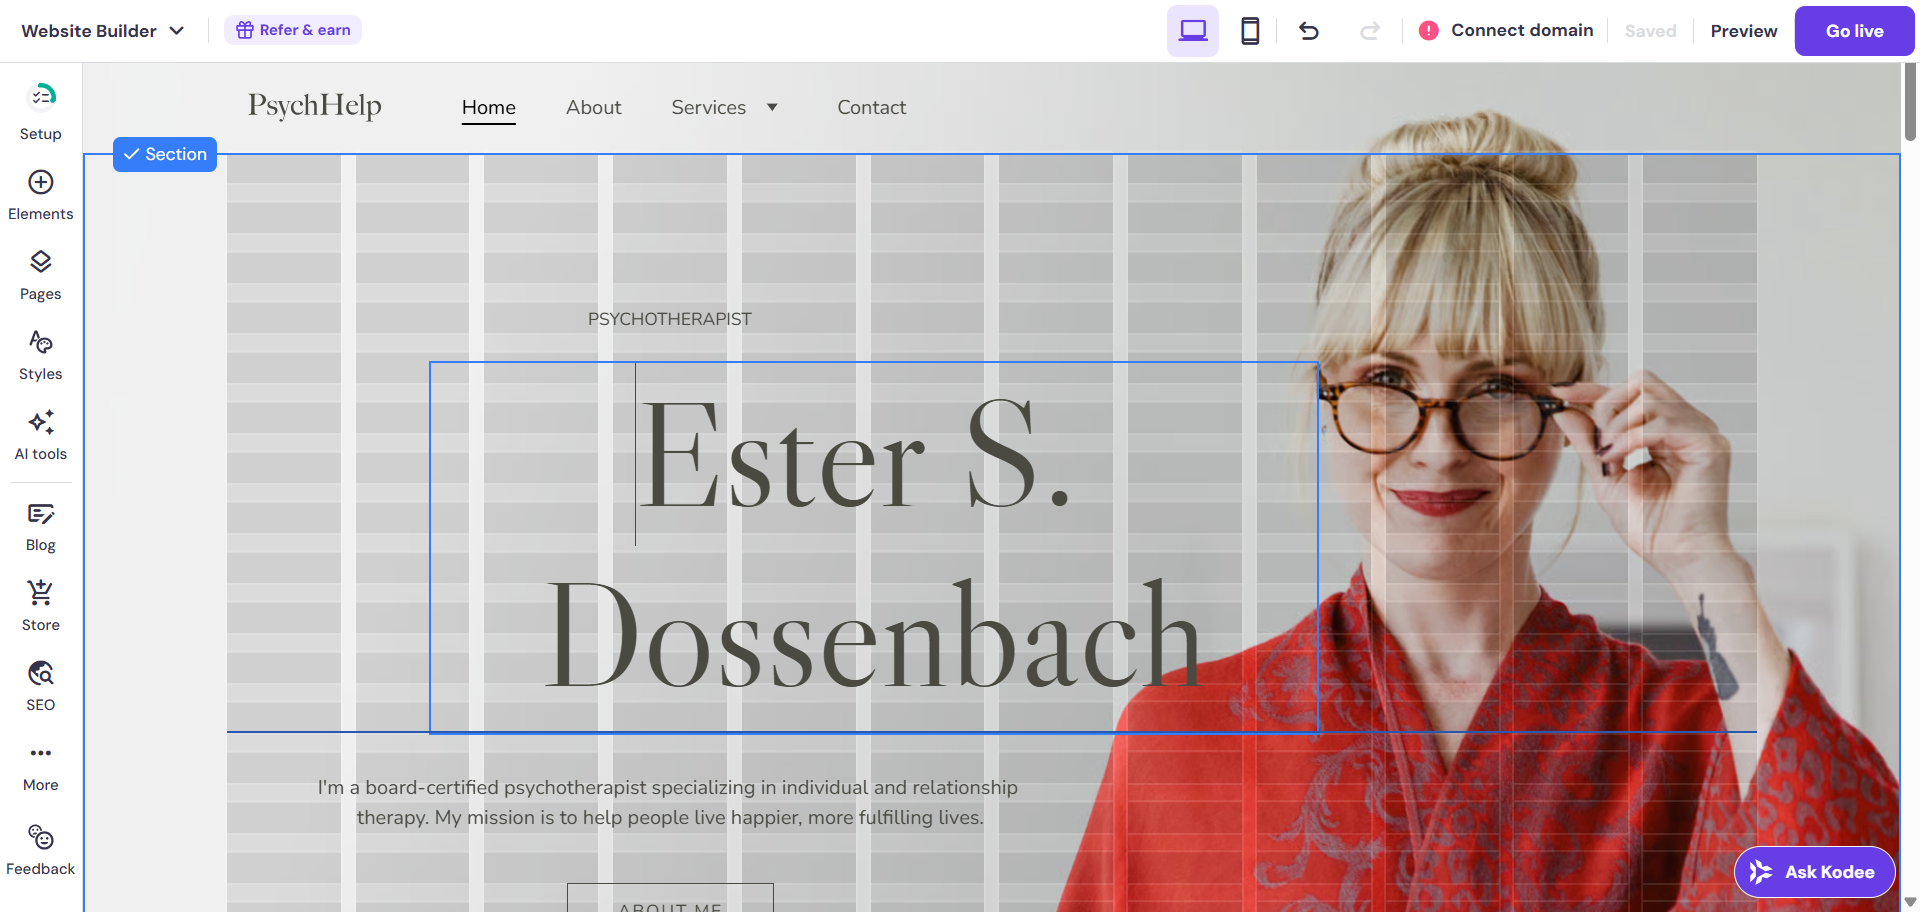The image size is (1920, 912).
Task: Open the Setup panel icon
Action: pyautogui.click(x=41, y=96)
